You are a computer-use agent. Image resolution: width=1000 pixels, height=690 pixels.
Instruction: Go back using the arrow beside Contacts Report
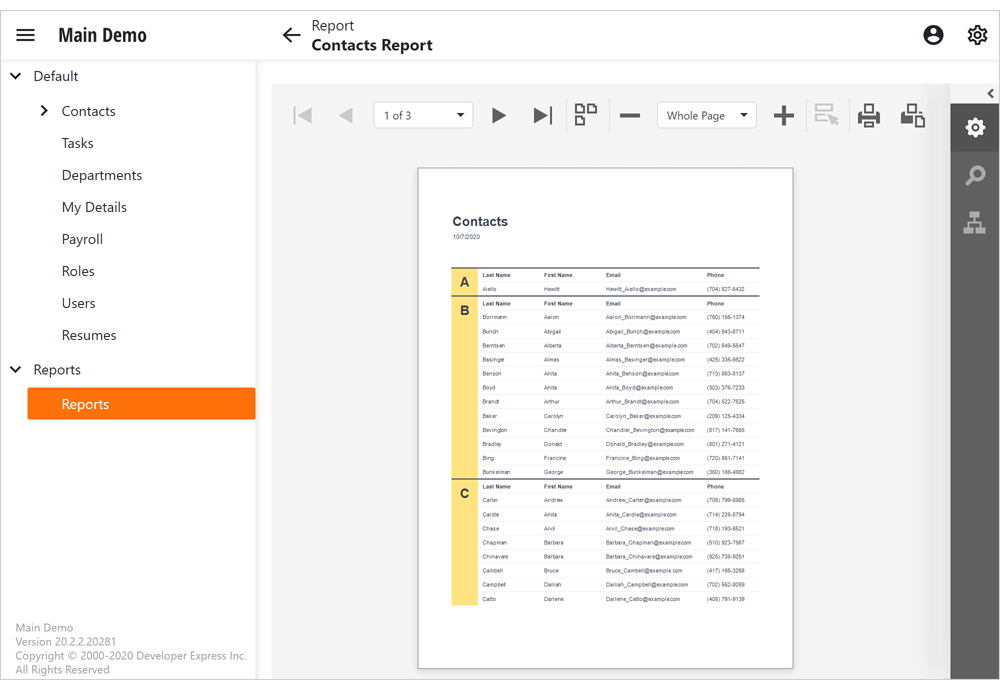(x=291, y=34)
